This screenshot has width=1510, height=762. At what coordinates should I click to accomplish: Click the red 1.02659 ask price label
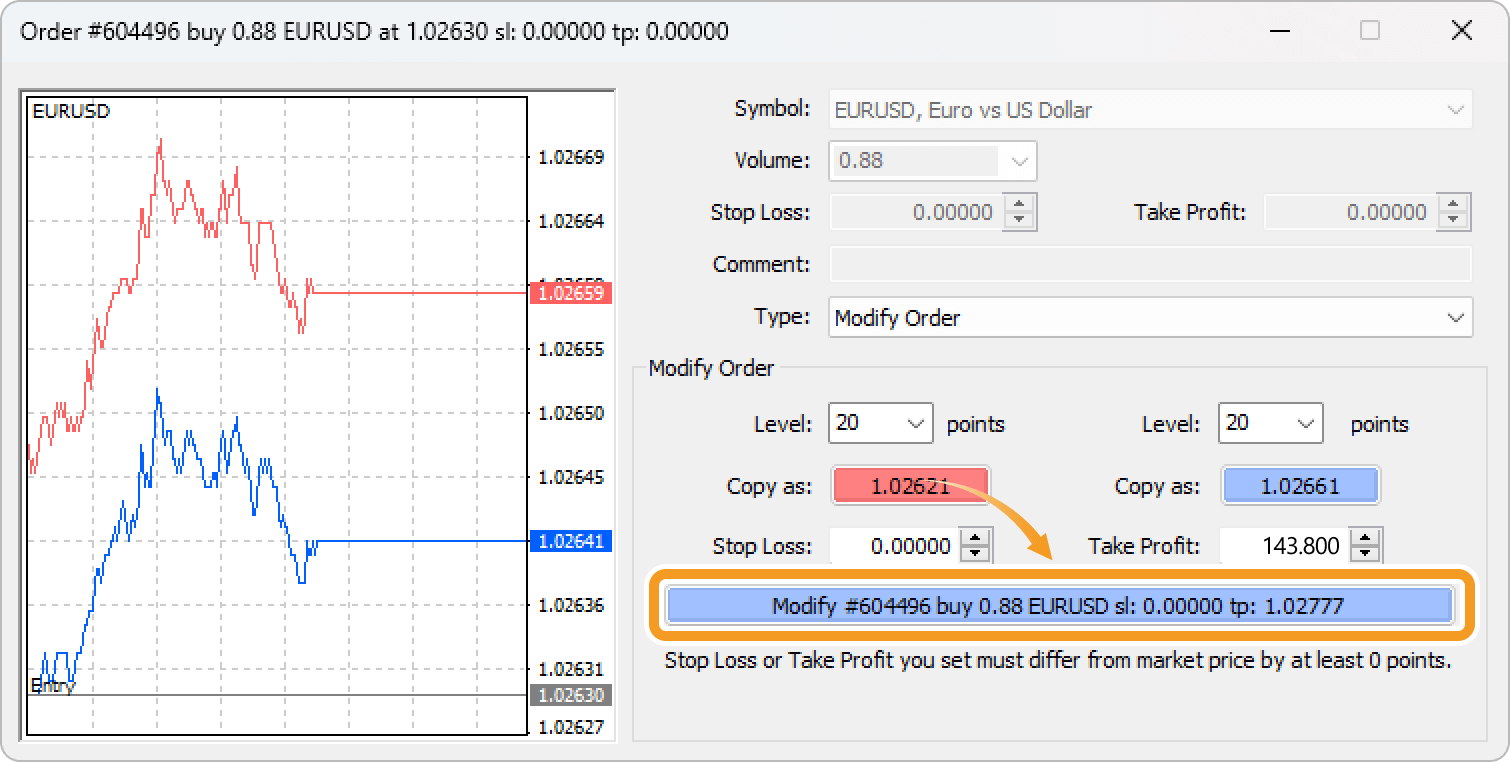(569, 294)
